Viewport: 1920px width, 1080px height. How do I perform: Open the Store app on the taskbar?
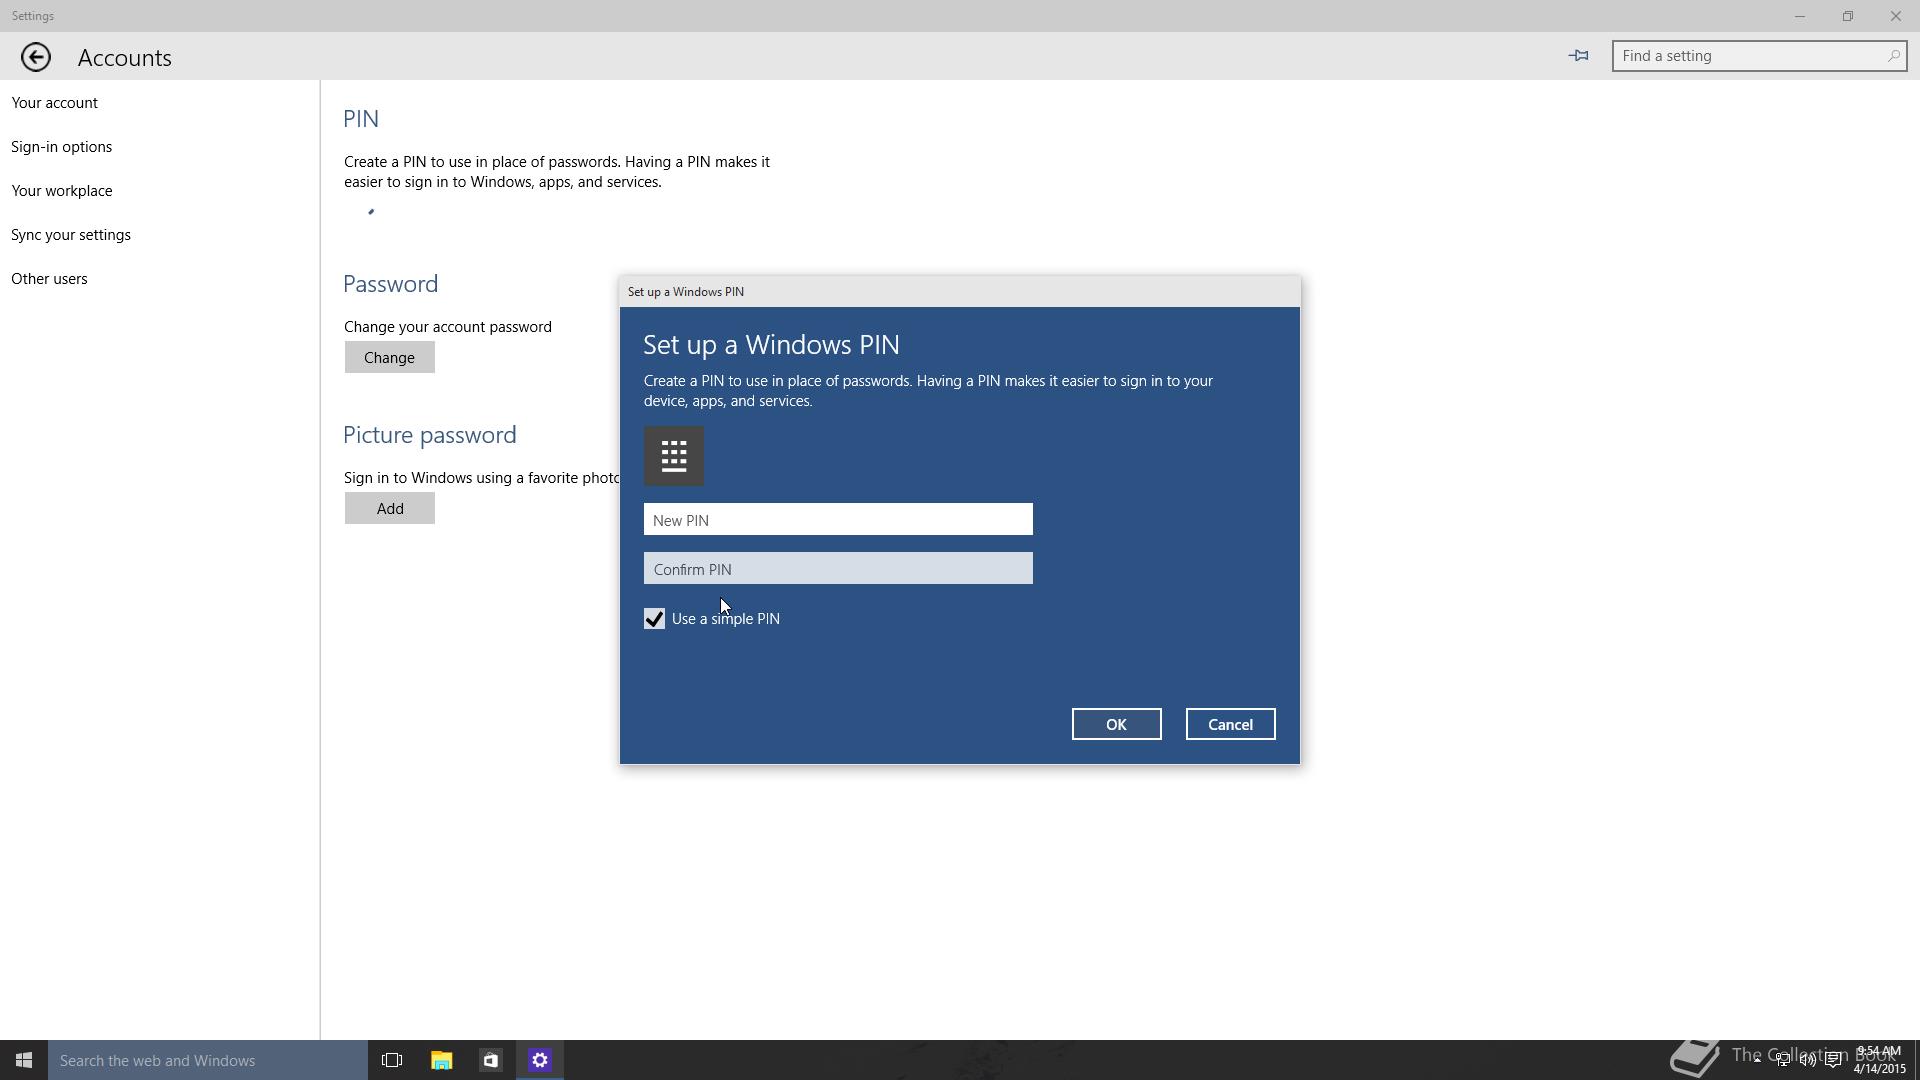[x=490, y=1060]
